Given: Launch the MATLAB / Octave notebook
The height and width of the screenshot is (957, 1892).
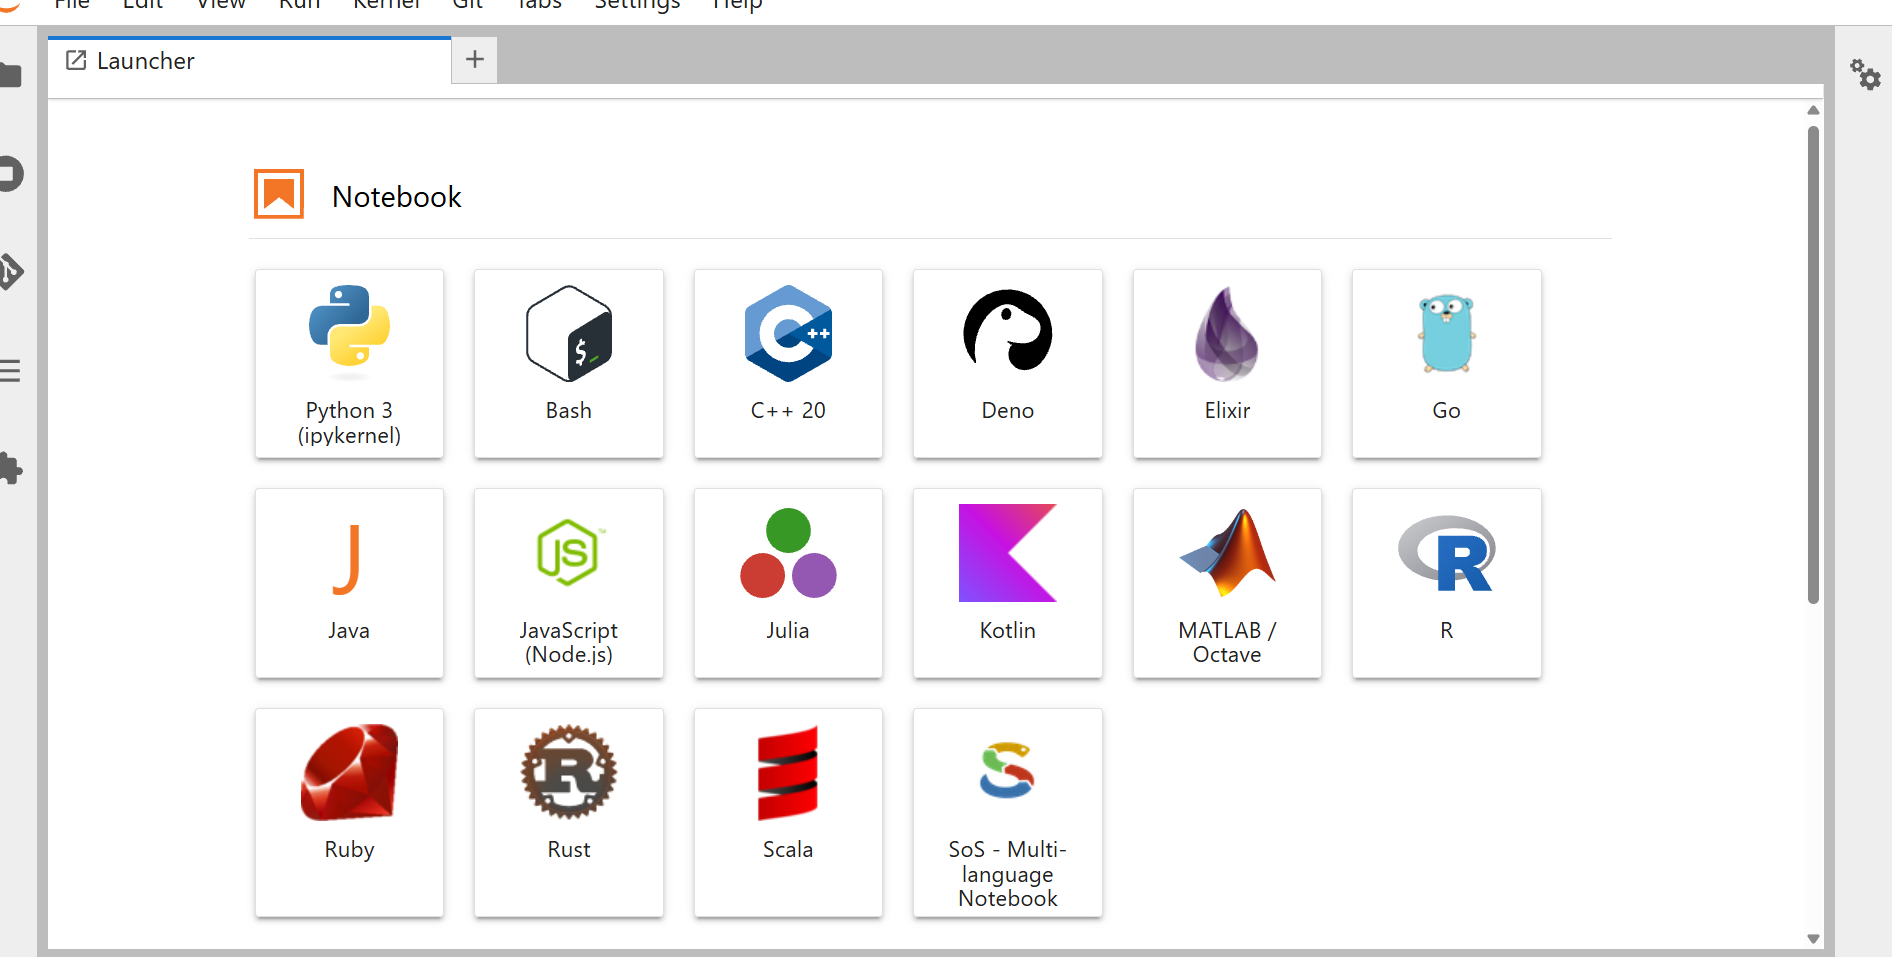Looking at the screenshot, I should [1227, 583].
